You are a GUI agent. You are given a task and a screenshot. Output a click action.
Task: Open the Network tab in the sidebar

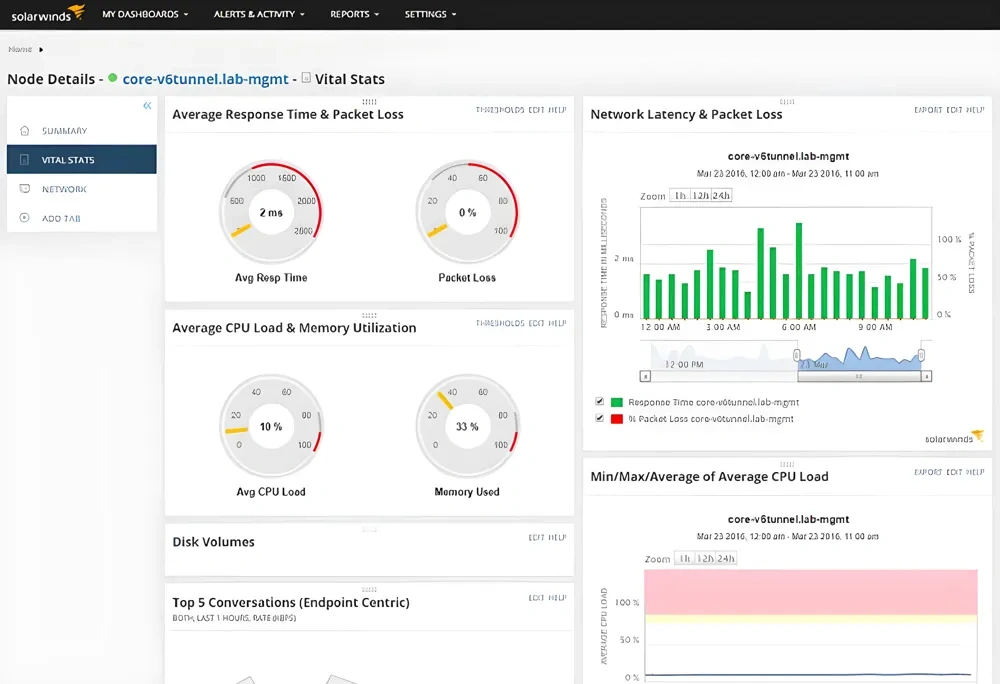click(x=82, y=189)
